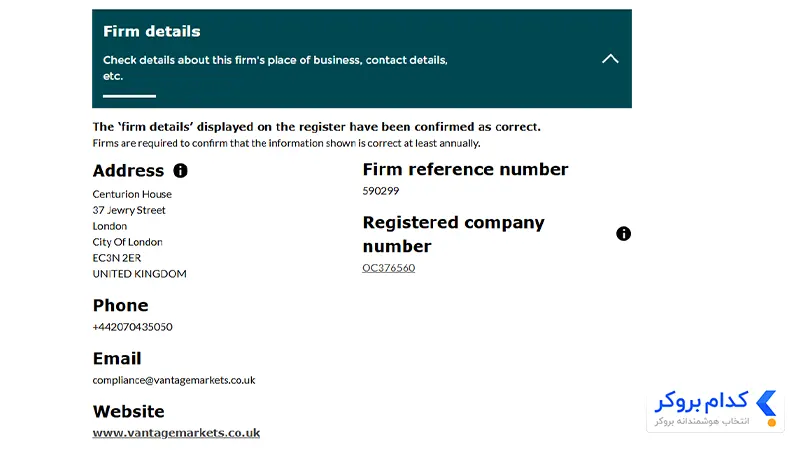Click the Website heading label
Image resolution: width=800 pixels, height=450 pixels.
pyautogui.click(x=129, y=412)
